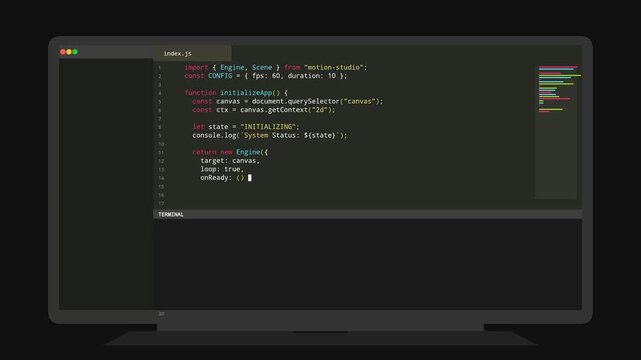Viewport: 641px width, 360px height.
Task: Click the "INITIALIZING" string on line 8
Action: click(x=268, y=127)
